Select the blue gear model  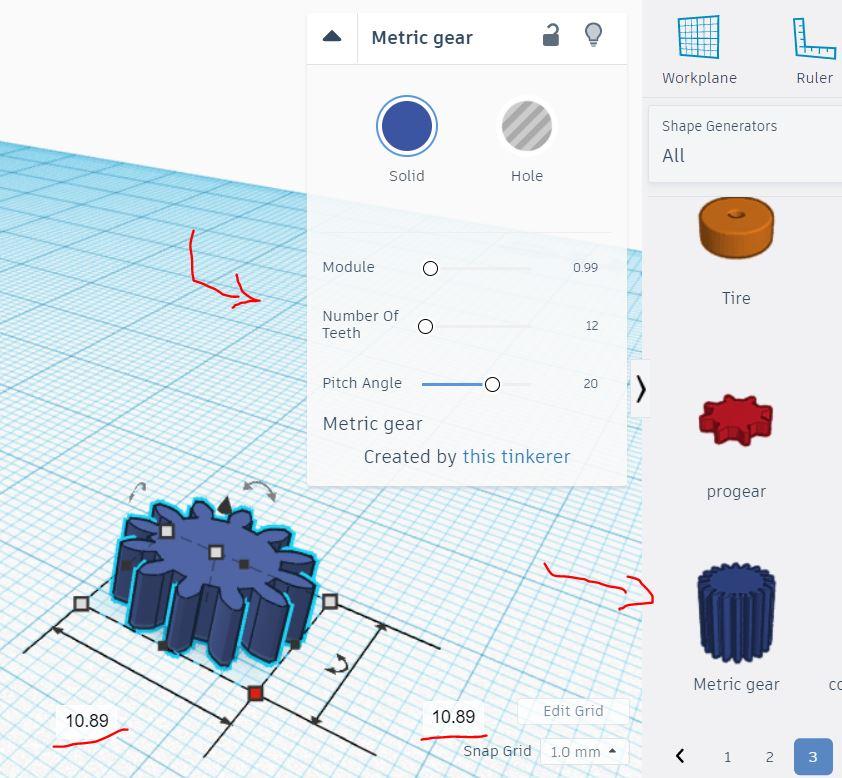pyautogui.click(x=215, y=583)
